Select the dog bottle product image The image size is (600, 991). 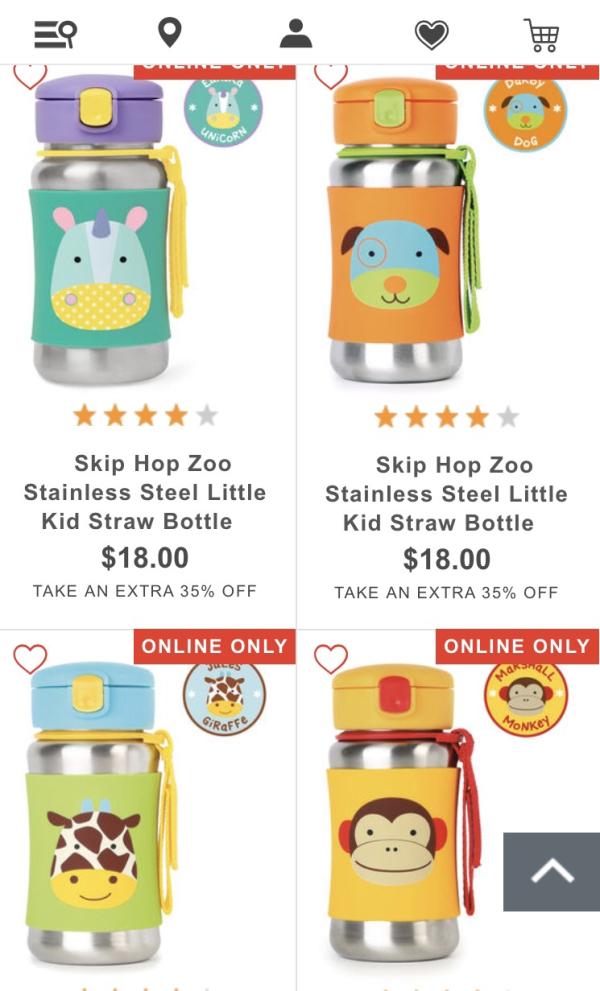pyautogui.click(x=403, y=229)
